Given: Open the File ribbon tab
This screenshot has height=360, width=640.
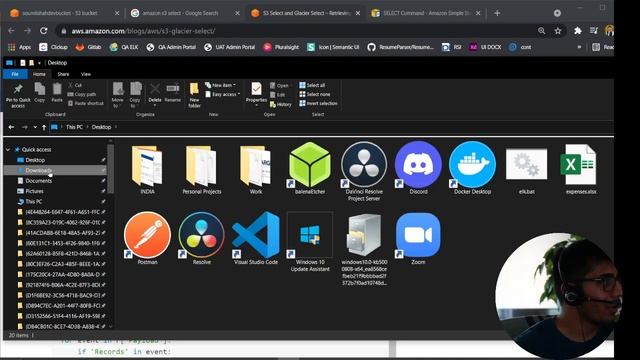Looking at the screenshot, I should [x=15, y=74].
